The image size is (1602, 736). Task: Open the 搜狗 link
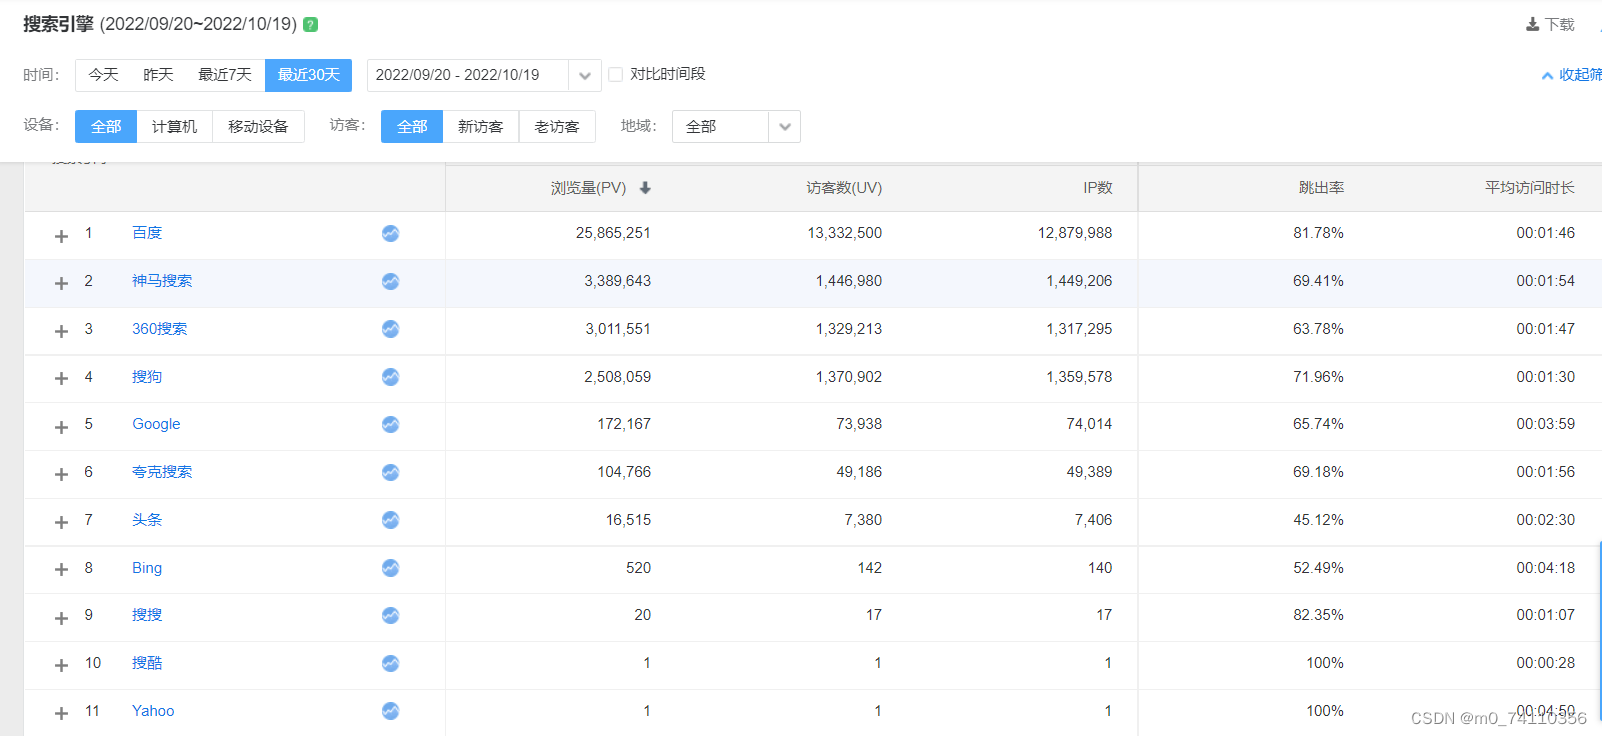147,377
